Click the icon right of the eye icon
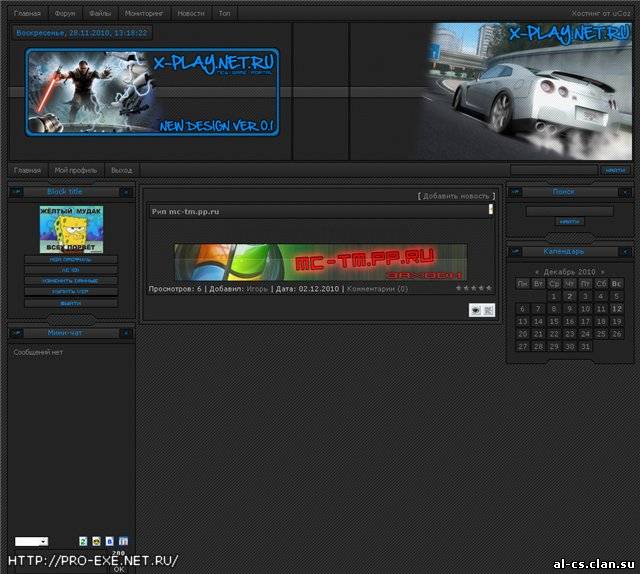640x574 pixels. pos(488,310)
